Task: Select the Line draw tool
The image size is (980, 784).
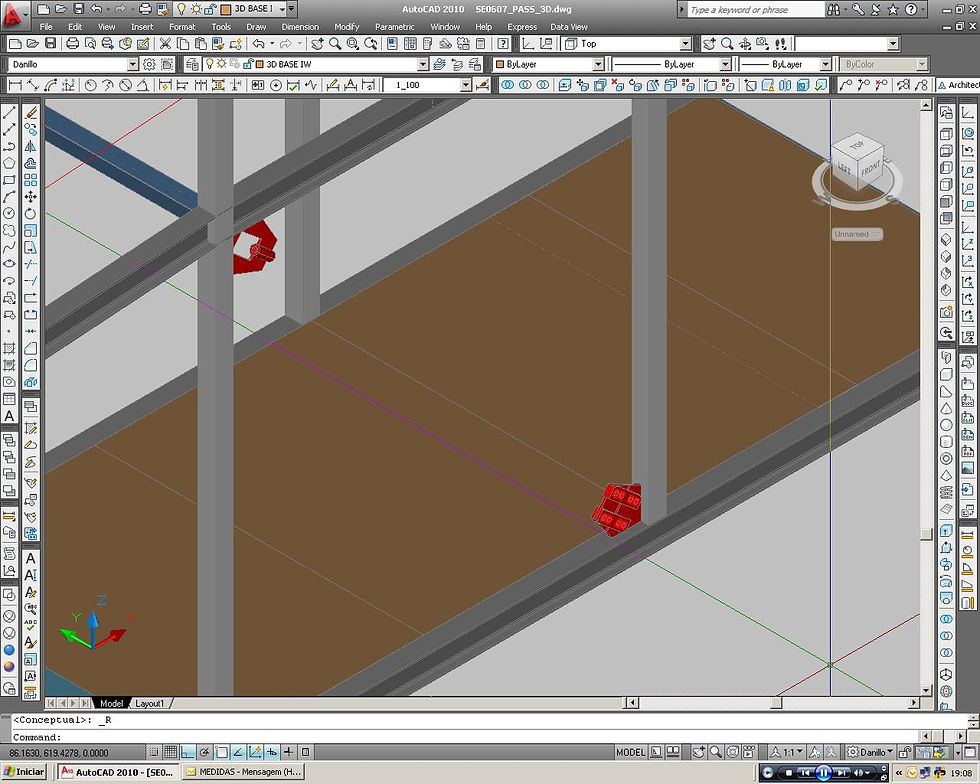Action: [x=9, y=113]
